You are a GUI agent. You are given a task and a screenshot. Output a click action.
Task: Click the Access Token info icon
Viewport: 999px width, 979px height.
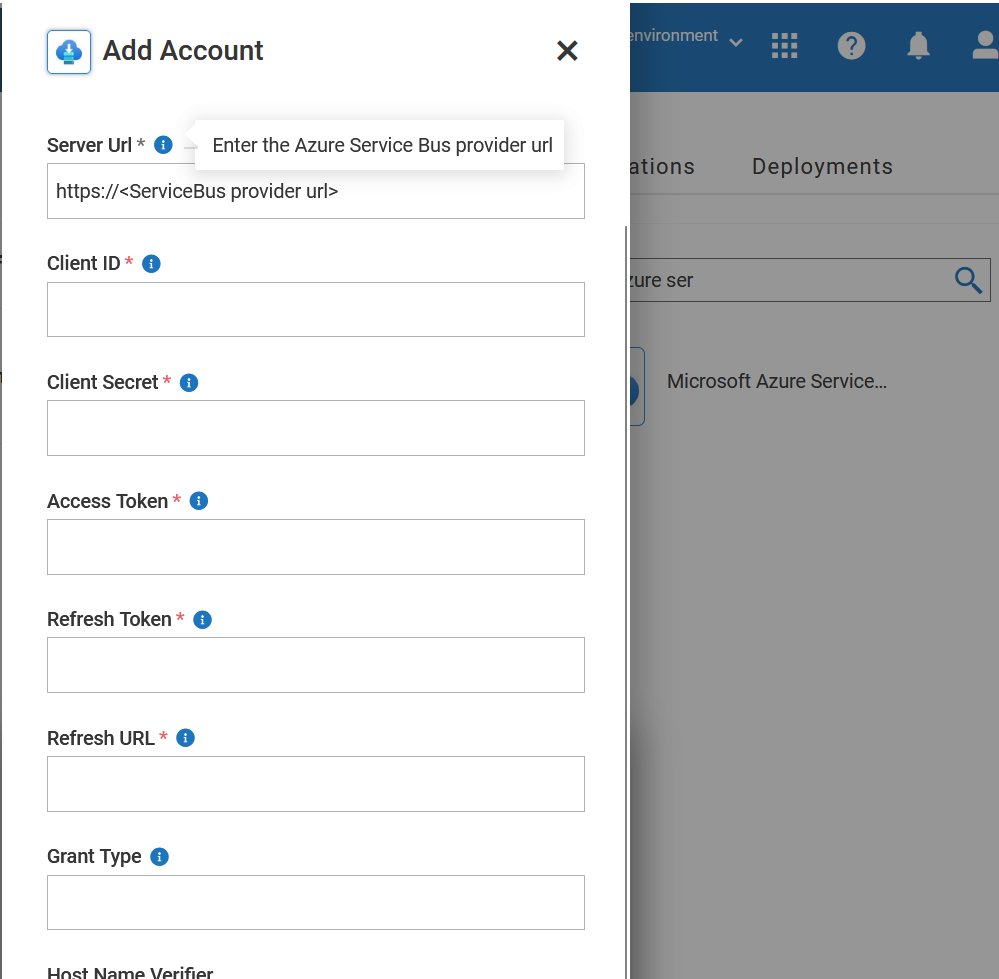(198, 500)
